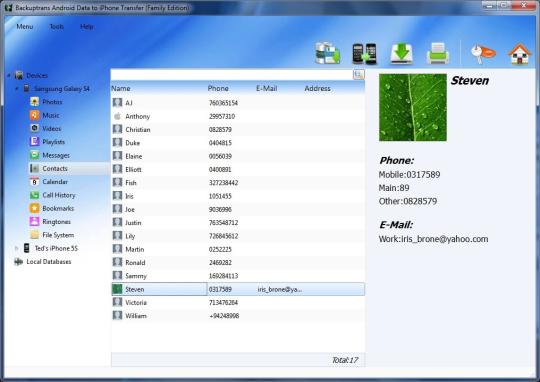Select Samsung Galaxy S4 device

point(62,89)
